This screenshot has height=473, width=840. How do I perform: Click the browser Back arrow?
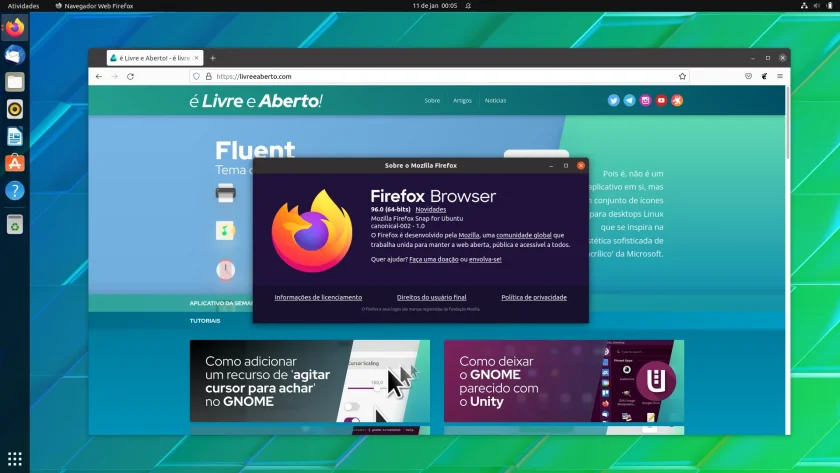coord(99,77)
